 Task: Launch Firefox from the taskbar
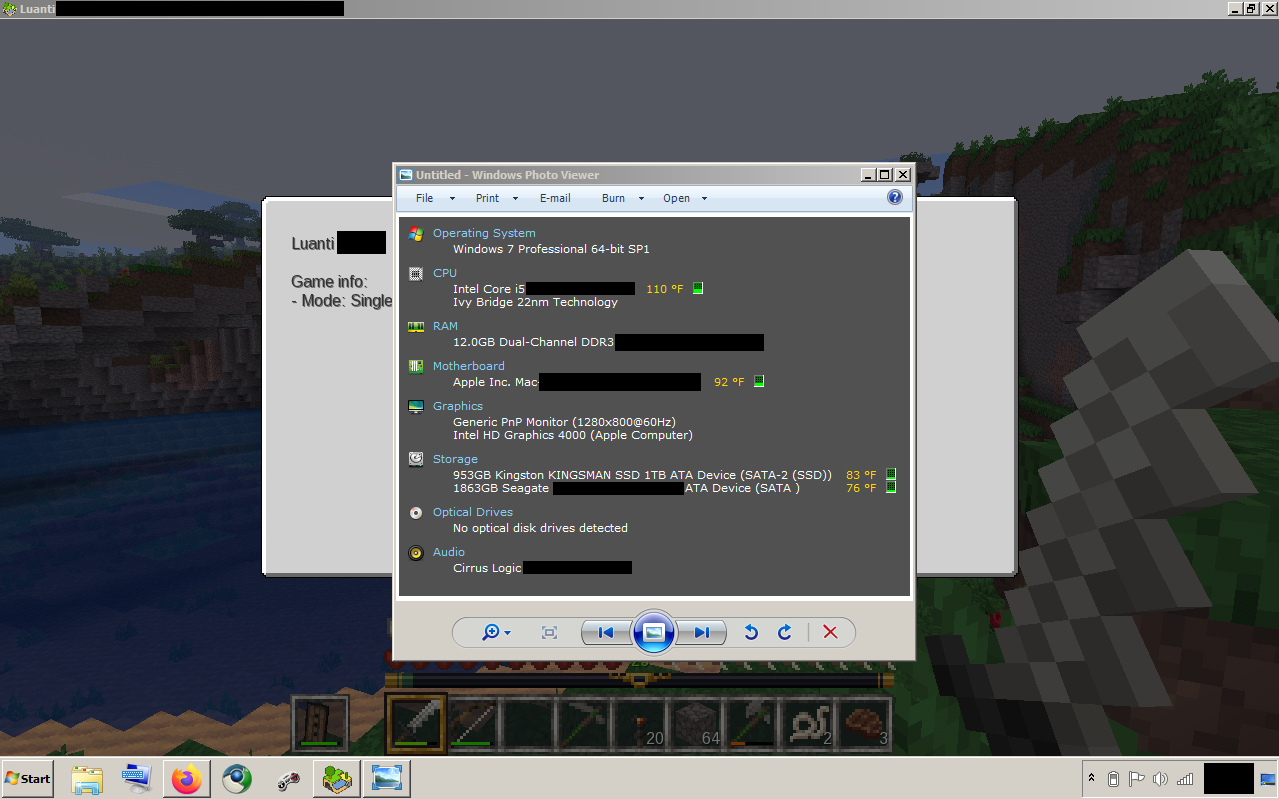(x=186, y=778)
